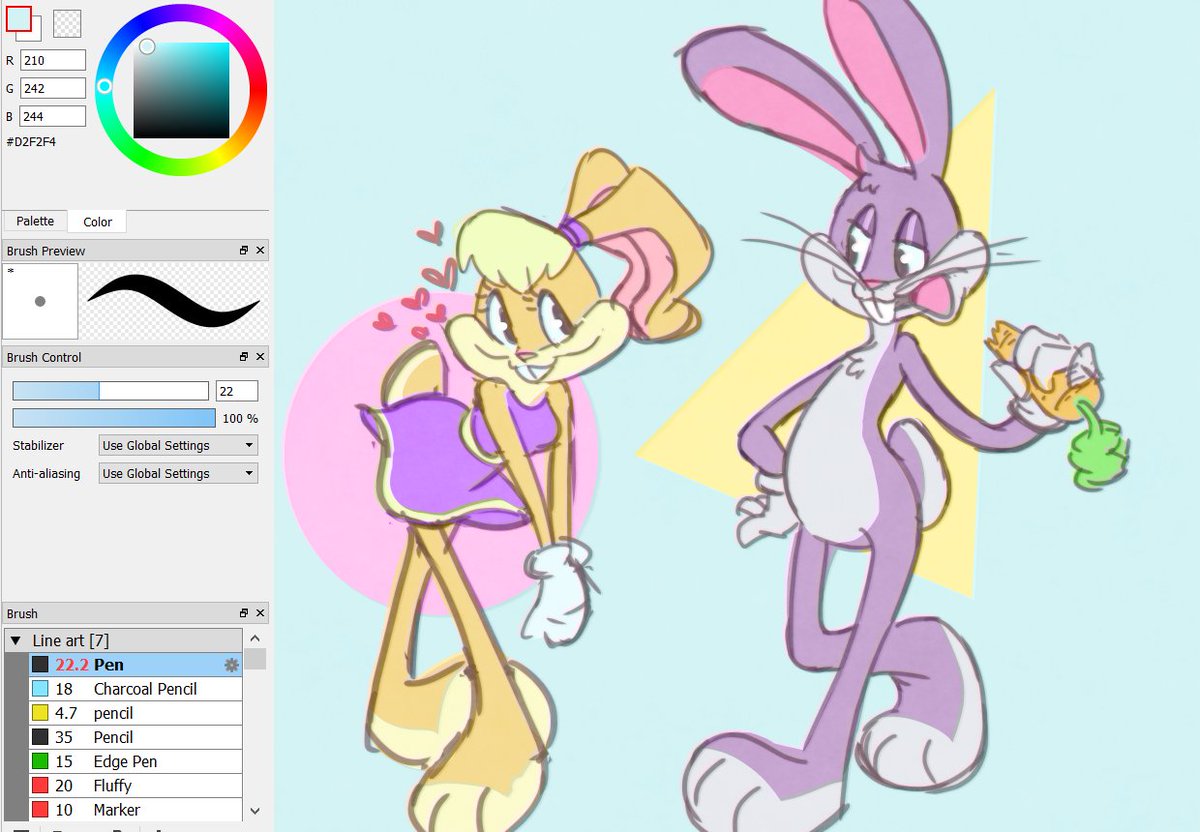Click the hue handle on the color wheel
The image size is (1200, 832).
pyautogui.click(x=104, y=87)
